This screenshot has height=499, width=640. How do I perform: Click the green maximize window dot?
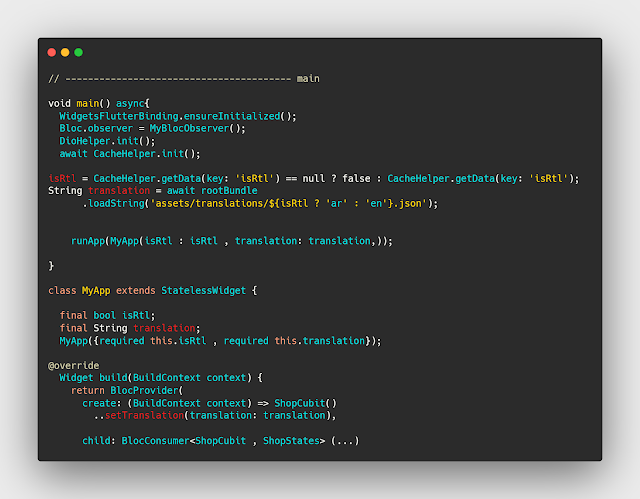pos(78,52)
